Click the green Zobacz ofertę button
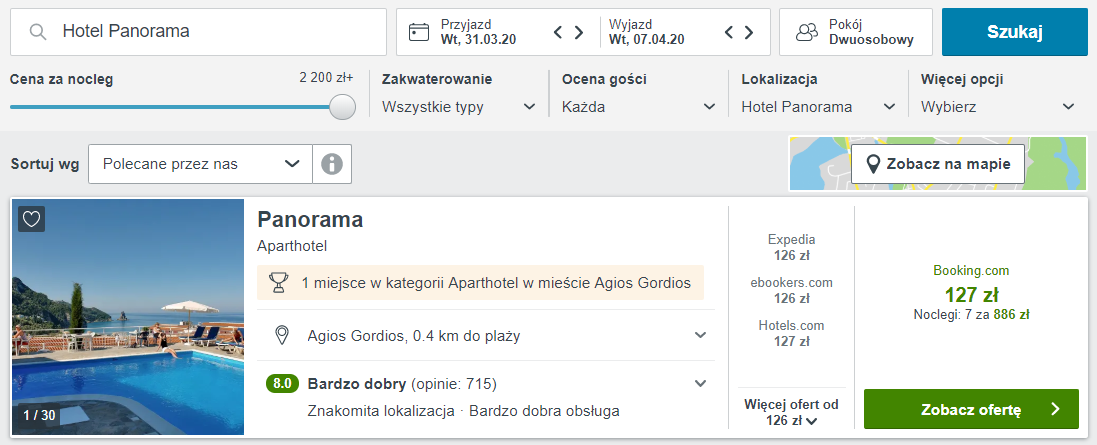 click(x=971, y=409)
